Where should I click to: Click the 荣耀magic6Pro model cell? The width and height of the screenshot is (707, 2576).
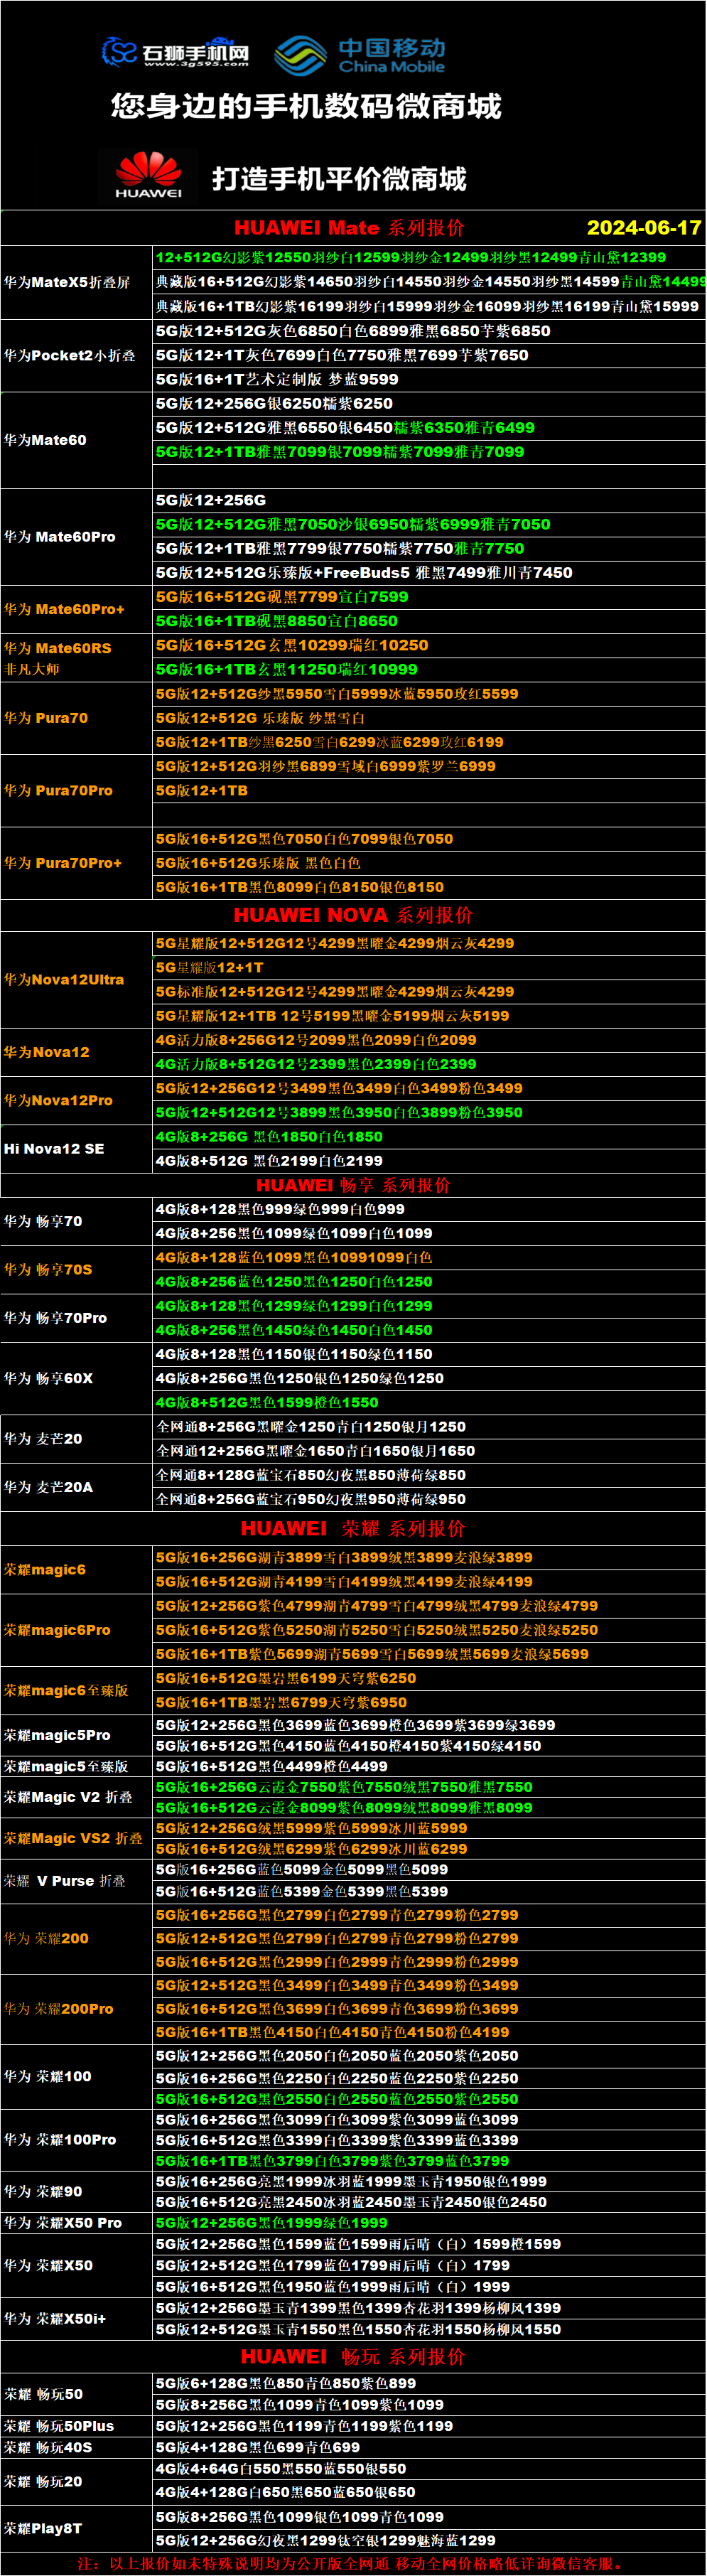pos(77,1630)
